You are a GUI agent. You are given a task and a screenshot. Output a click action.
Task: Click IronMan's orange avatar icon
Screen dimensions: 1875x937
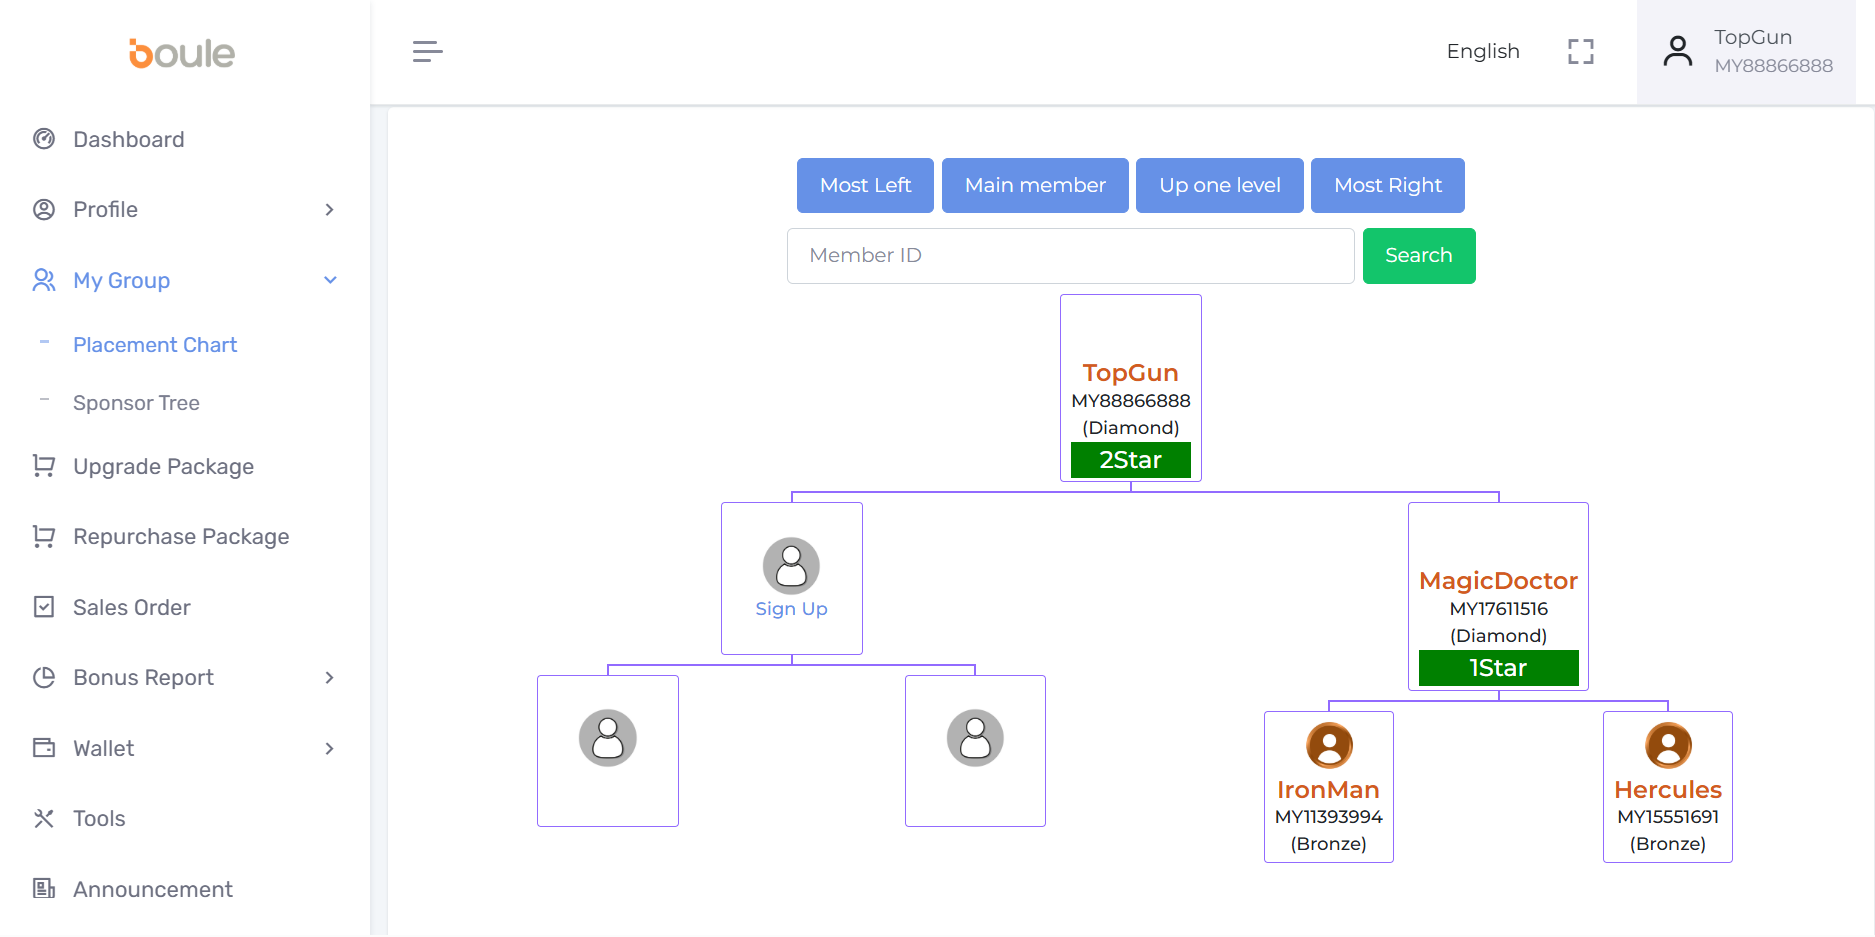[1329, 745]
